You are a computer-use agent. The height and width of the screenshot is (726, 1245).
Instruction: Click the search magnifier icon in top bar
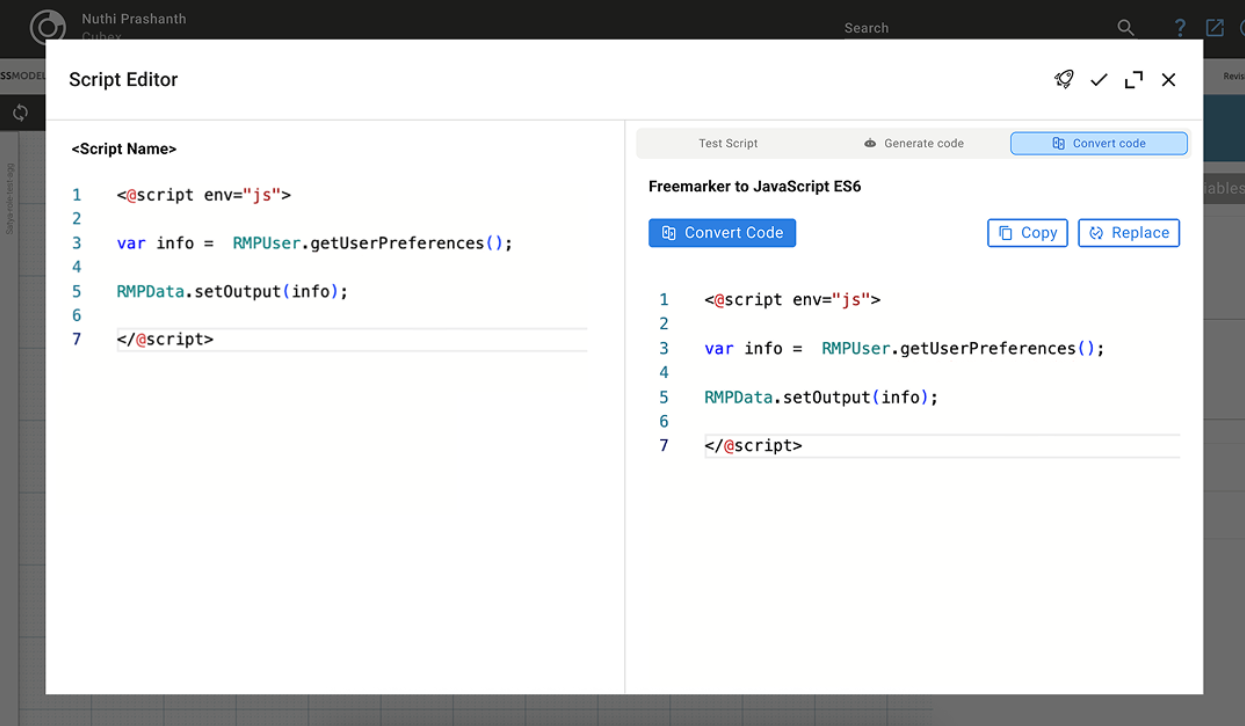coord(1126,28)
